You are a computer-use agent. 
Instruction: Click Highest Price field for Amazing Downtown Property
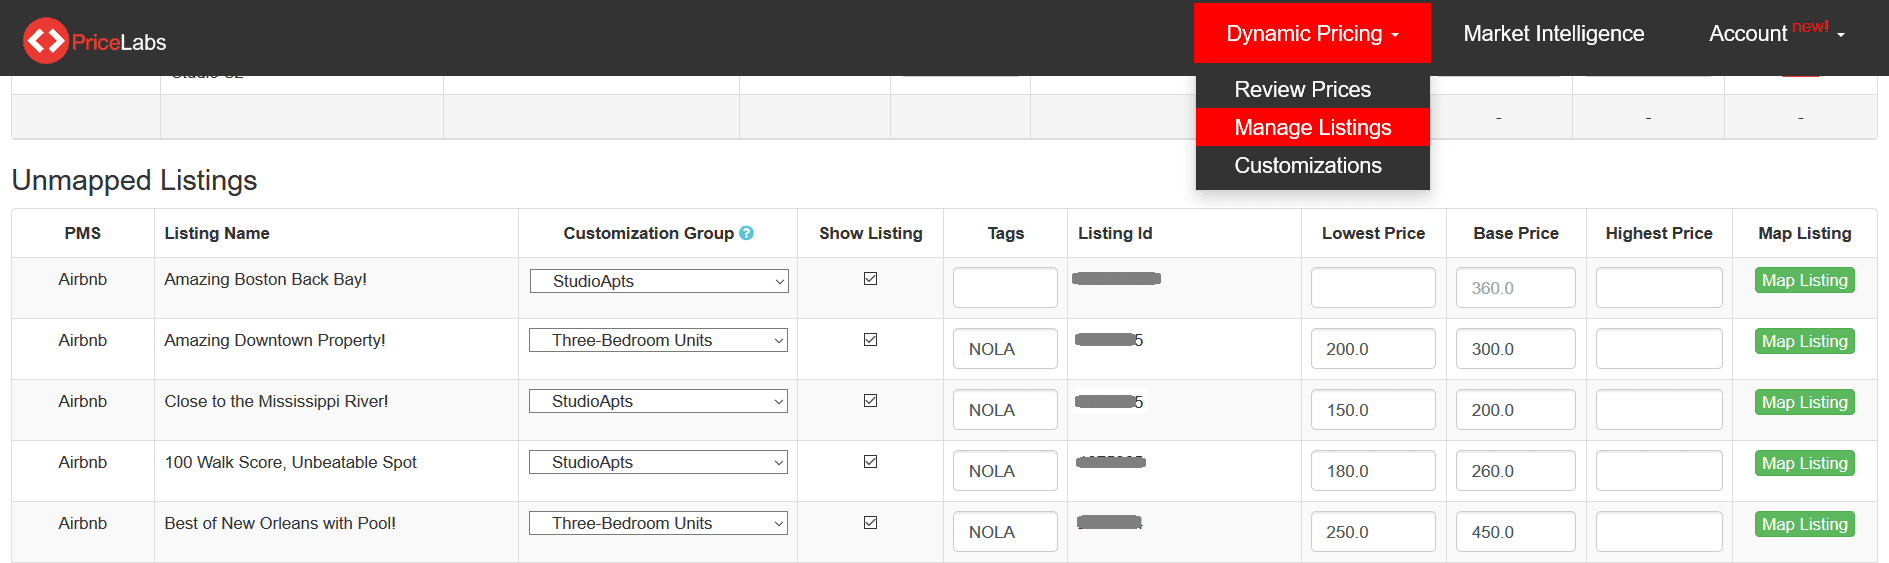pyautogui.click(x=1659, y=349)
